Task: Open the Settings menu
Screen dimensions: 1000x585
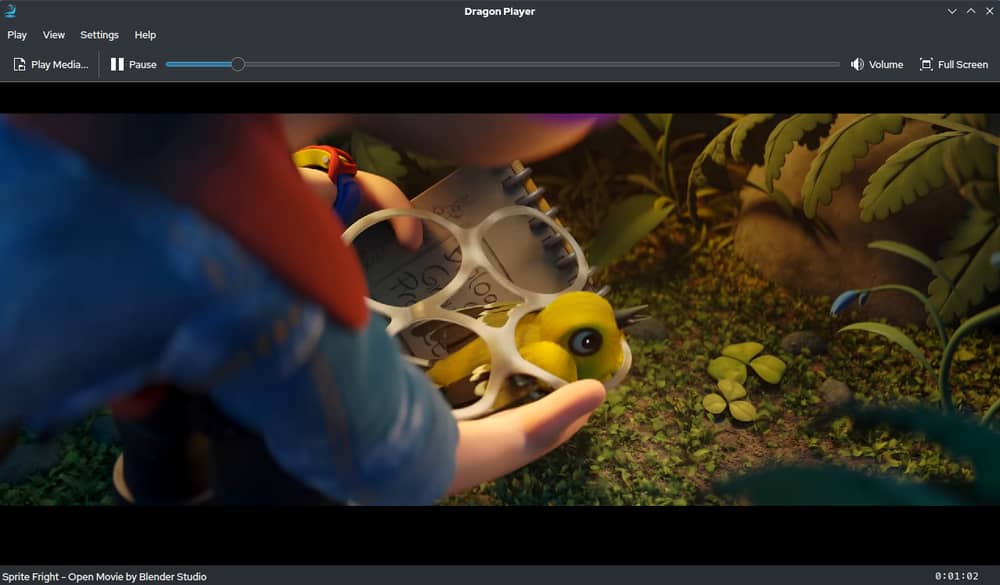Action: coord(99,35)
